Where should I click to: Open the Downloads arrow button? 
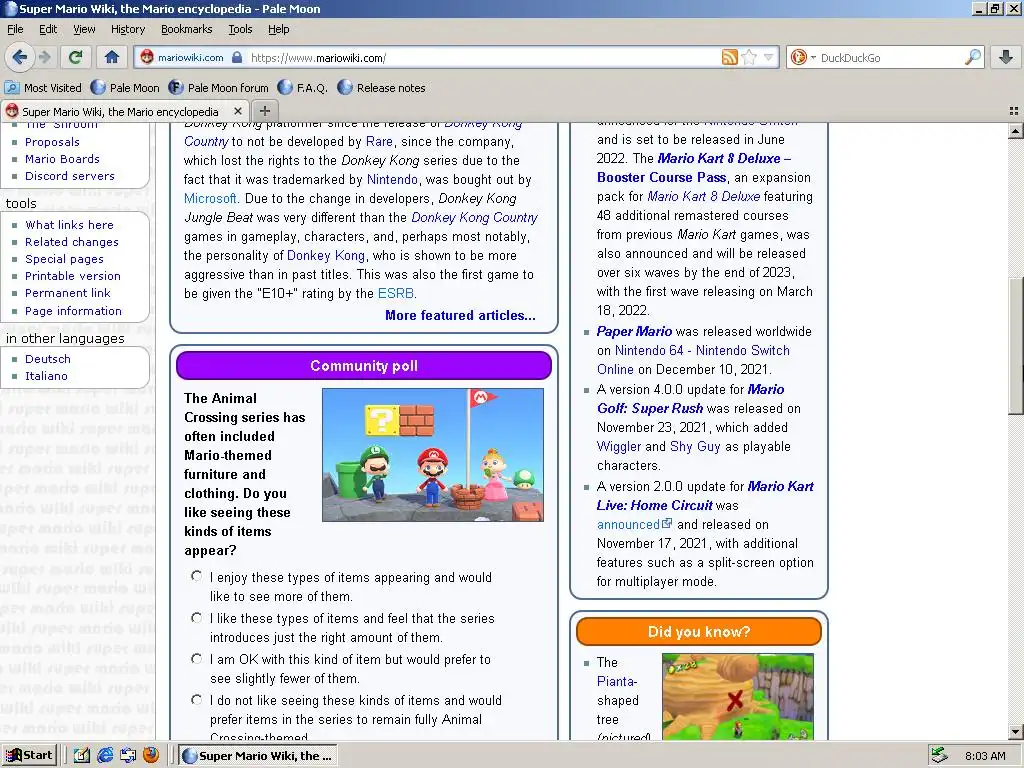pyautogui.click(x=1006, y=57)
